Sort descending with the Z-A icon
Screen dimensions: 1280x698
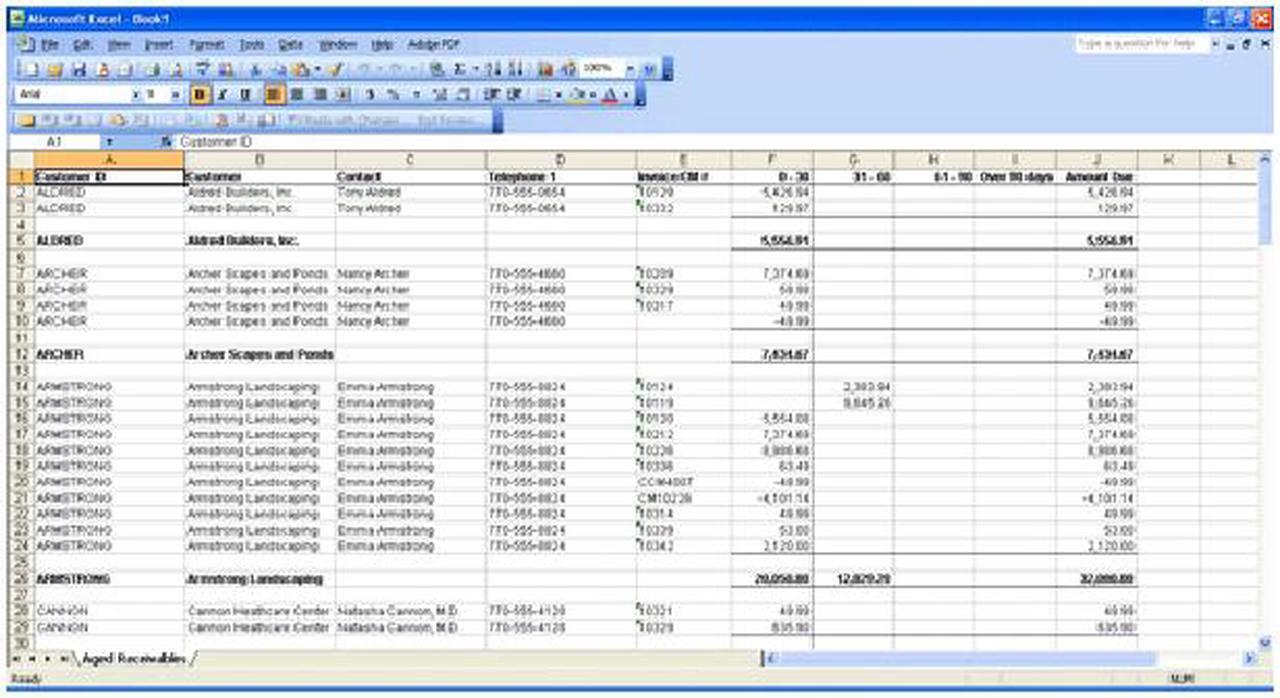pyautogui.click(x=514, y=69)
